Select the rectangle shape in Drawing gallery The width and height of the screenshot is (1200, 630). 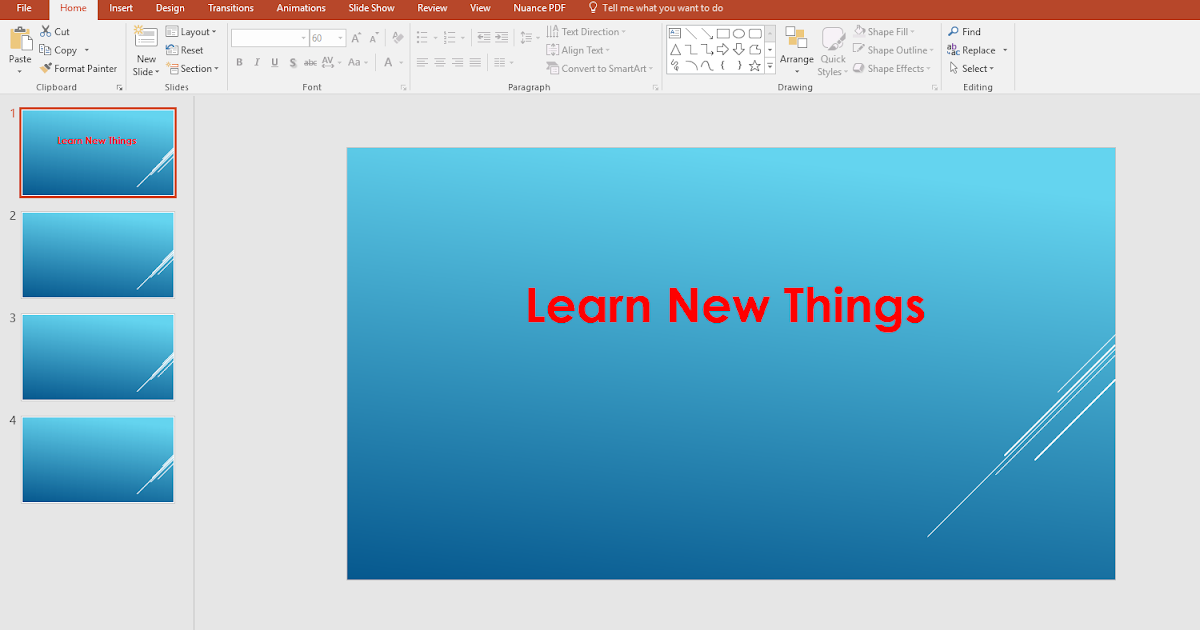(x=724, y=32)
